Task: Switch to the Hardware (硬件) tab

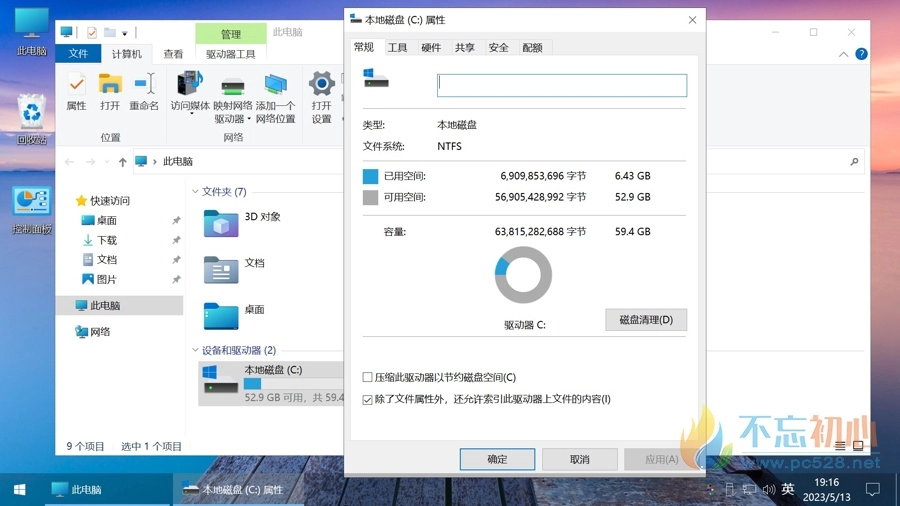Action: [431, 48]
